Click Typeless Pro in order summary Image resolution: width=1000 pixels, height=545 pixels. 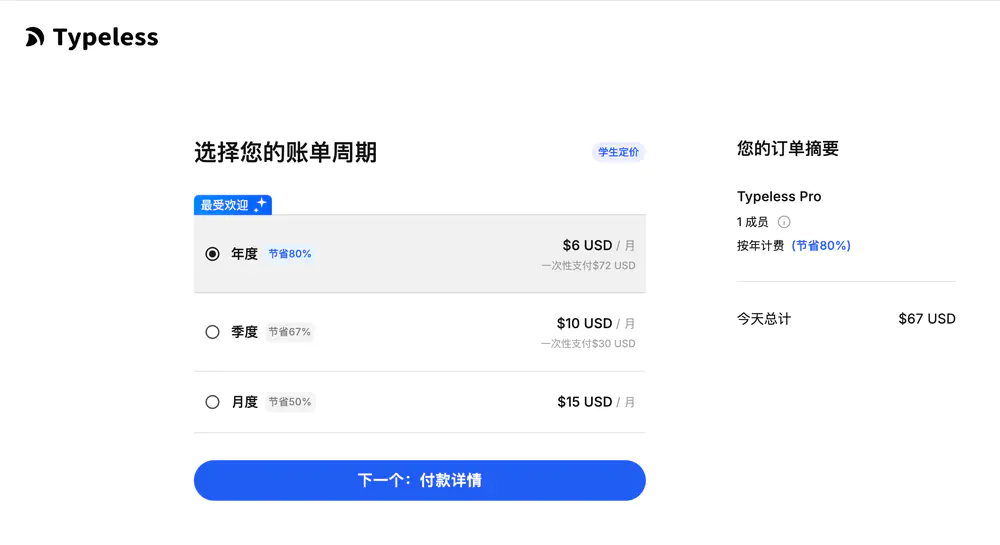[779, 196]
